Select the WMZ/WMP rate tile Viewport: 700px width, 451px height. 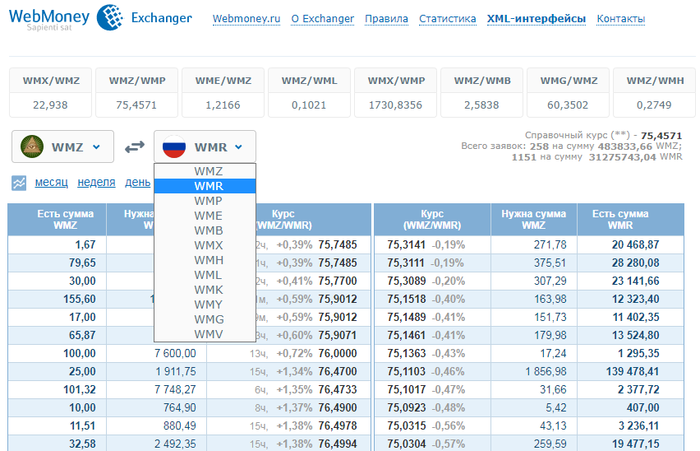pos(137,92)
